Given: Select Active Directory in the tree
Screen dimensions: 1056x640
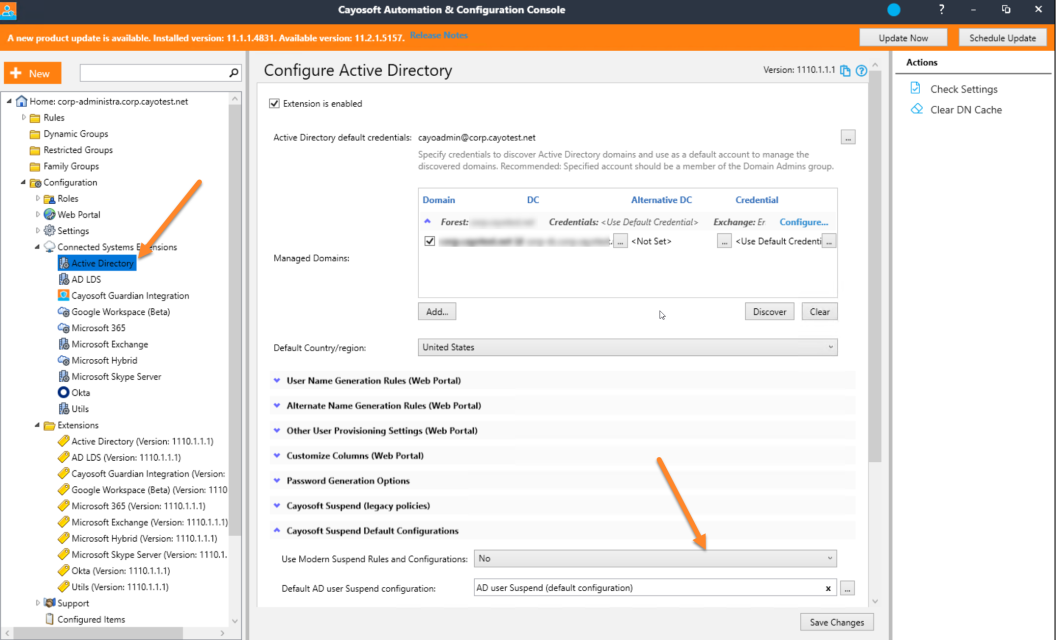Looking at the screenshot, I should [97, 263].
